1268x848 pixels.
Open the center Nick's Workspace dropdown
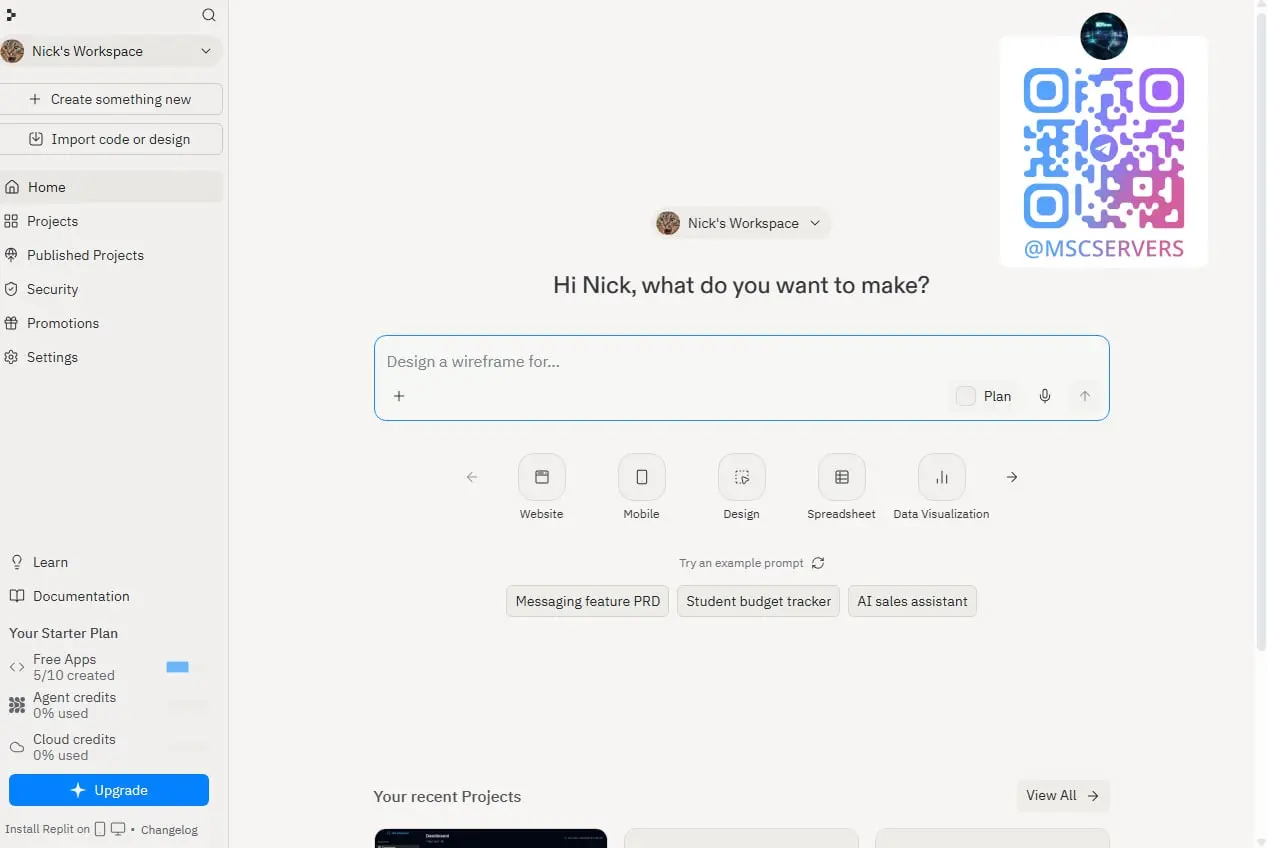click(741, 223)
